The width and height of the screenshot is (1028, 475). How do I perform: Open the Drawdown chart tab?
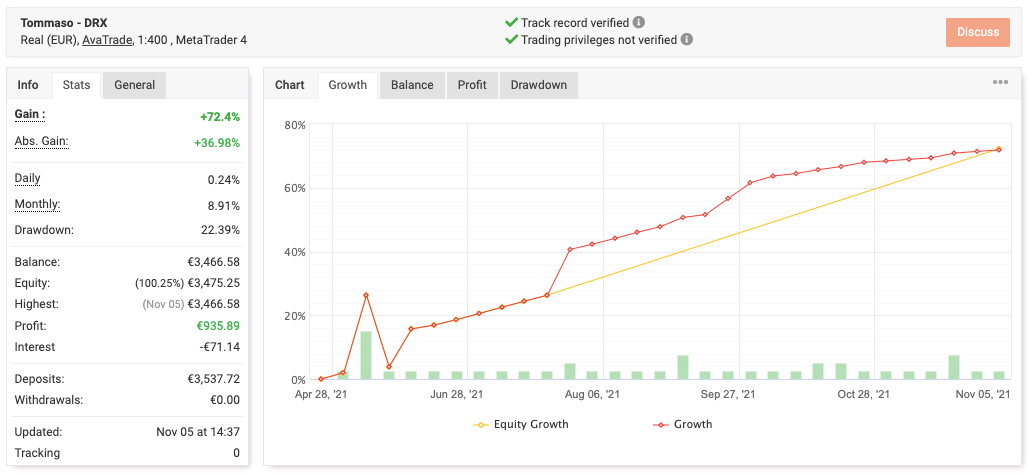[x=538, y=85]
